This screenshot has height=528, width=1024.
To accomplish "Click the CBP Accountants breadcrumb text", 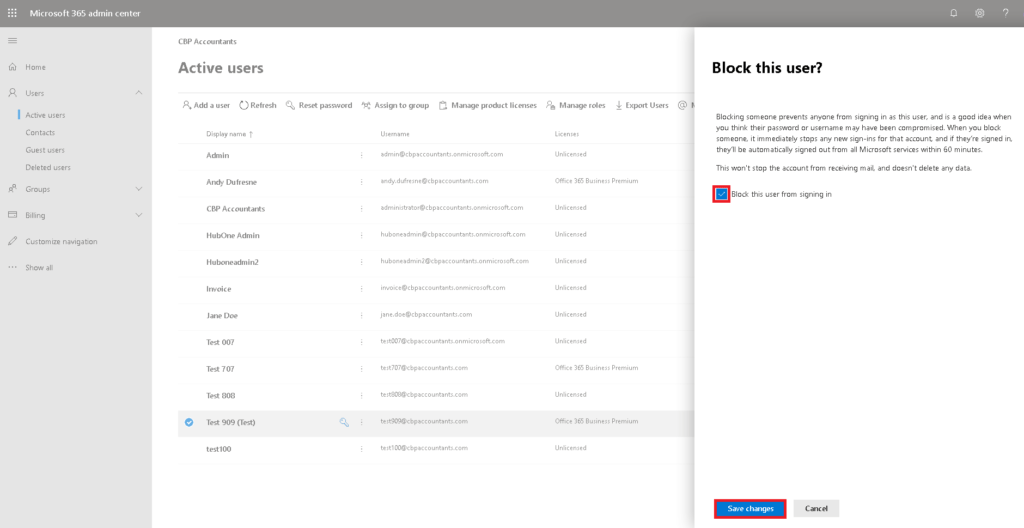I will [x=208, y=41].
